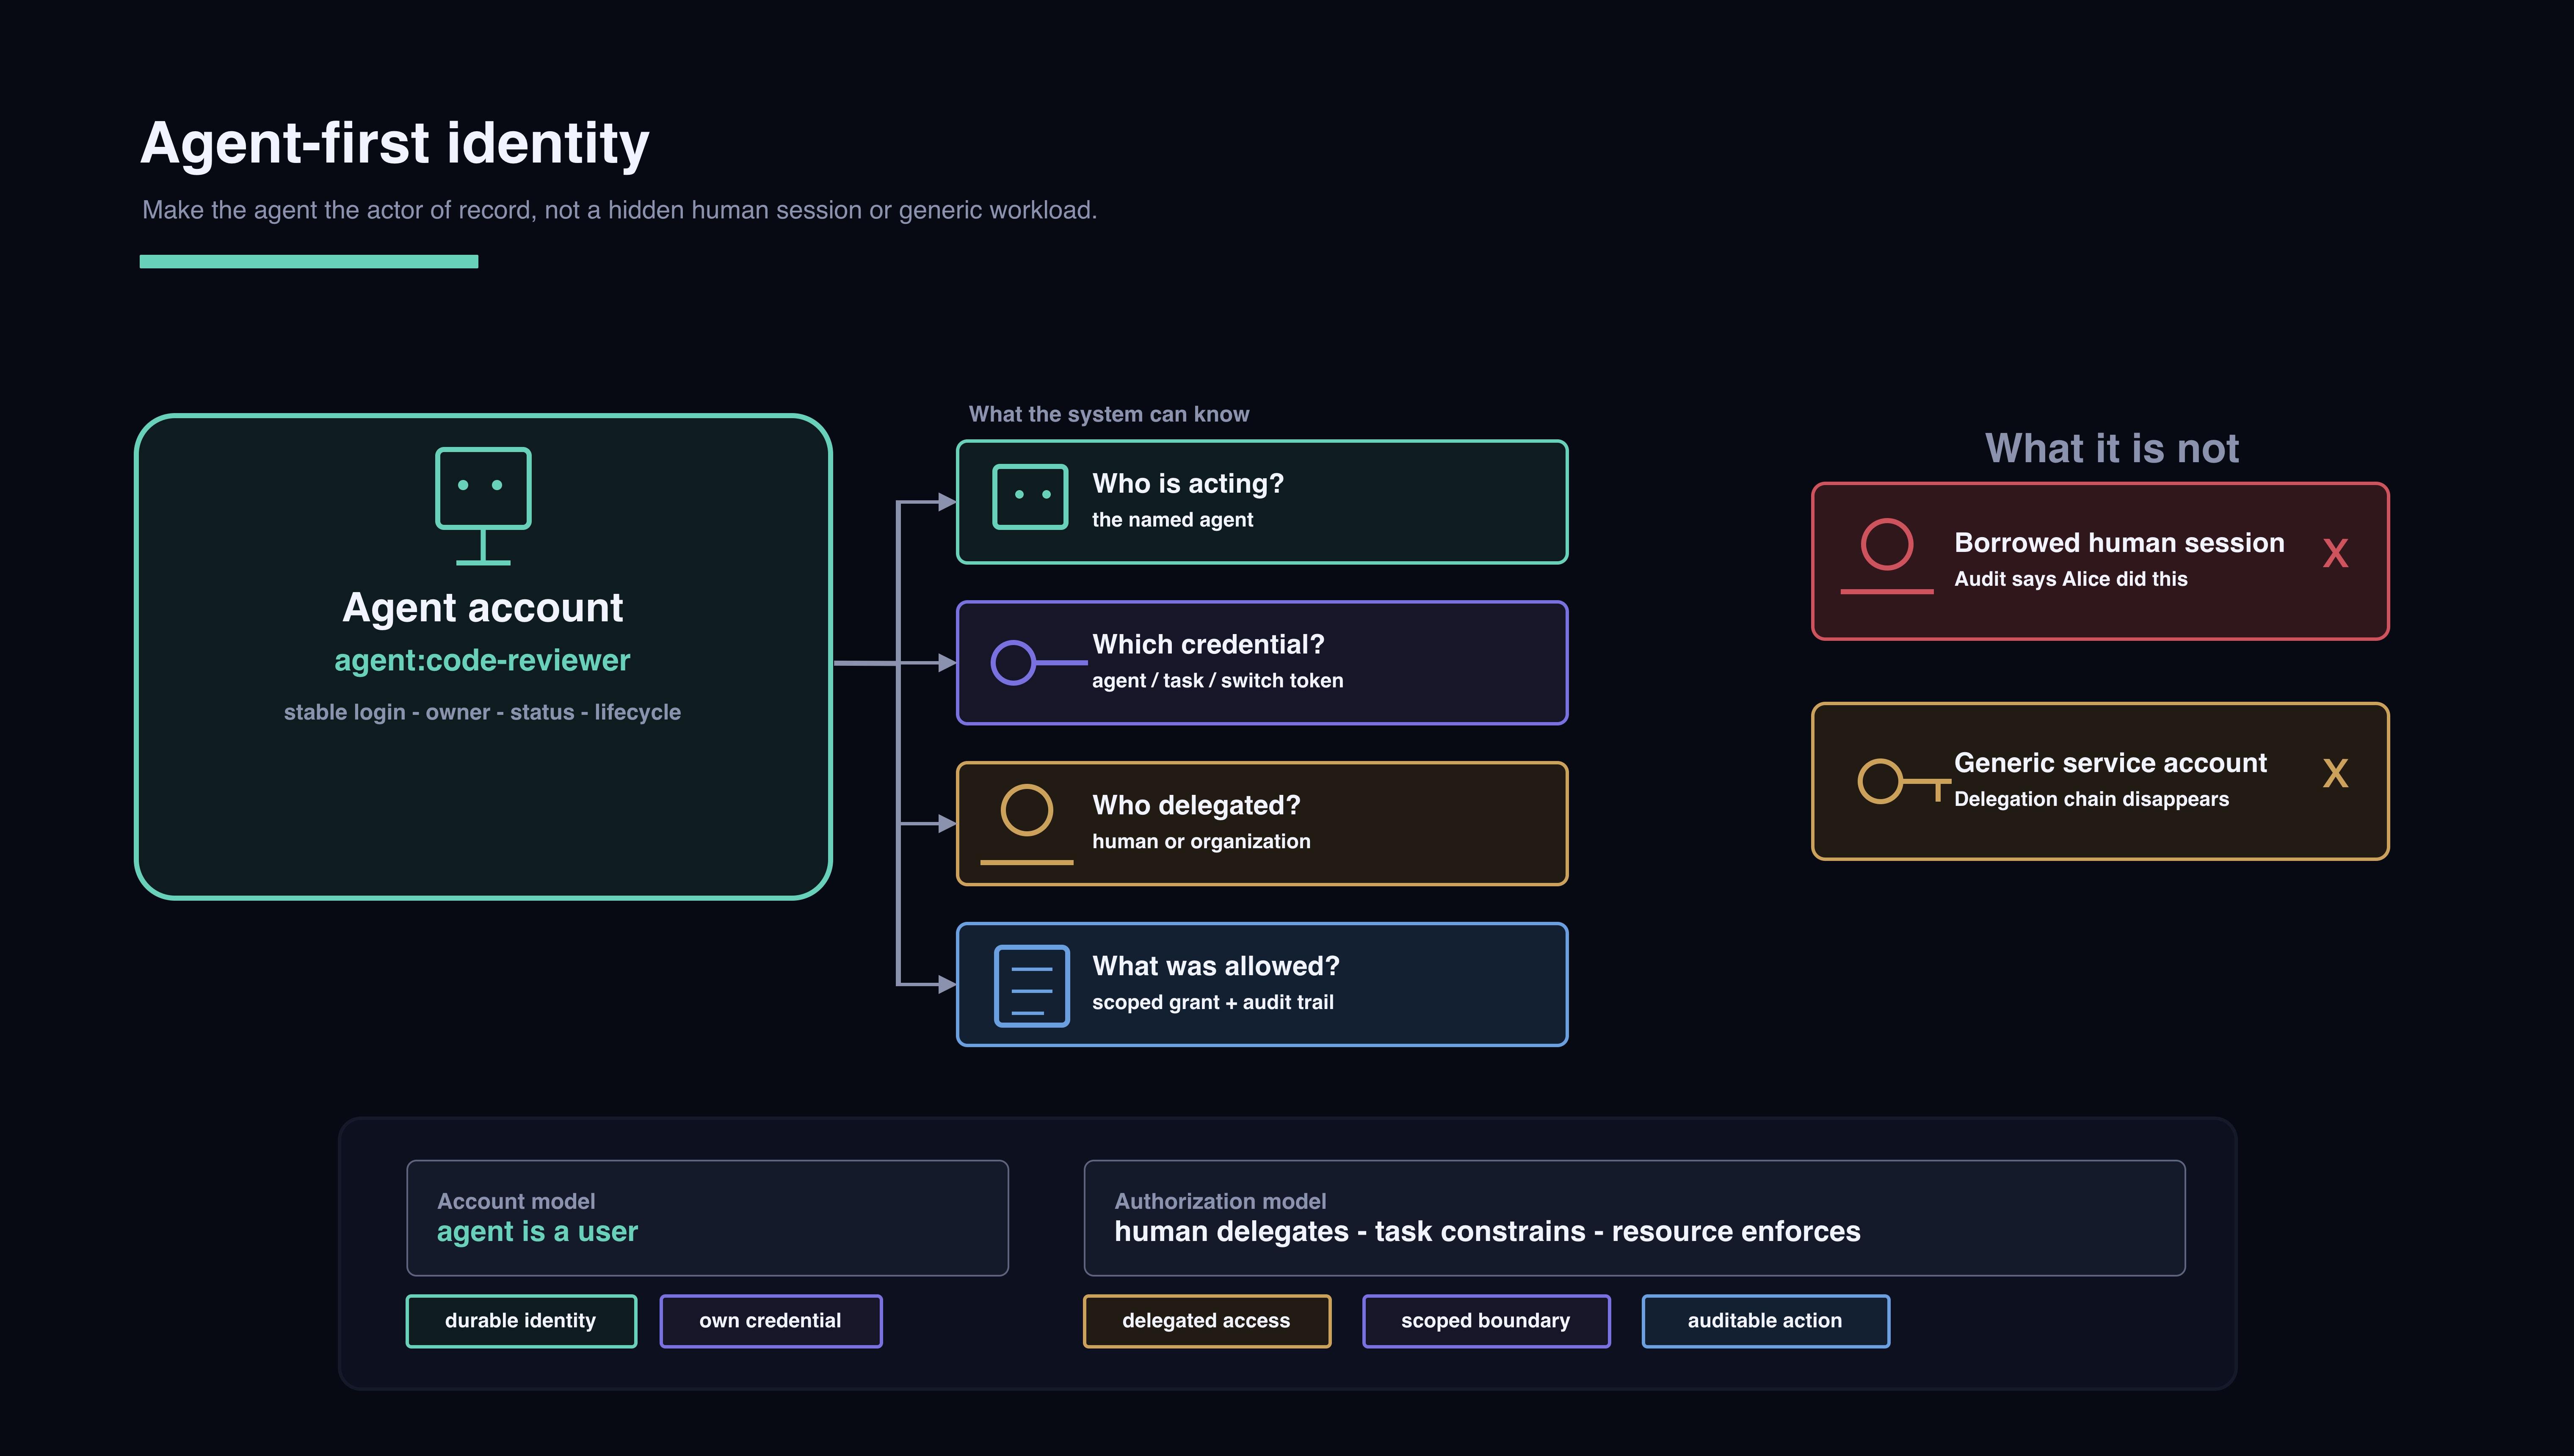Click the Agent account title text

click(x=483, y=608)
